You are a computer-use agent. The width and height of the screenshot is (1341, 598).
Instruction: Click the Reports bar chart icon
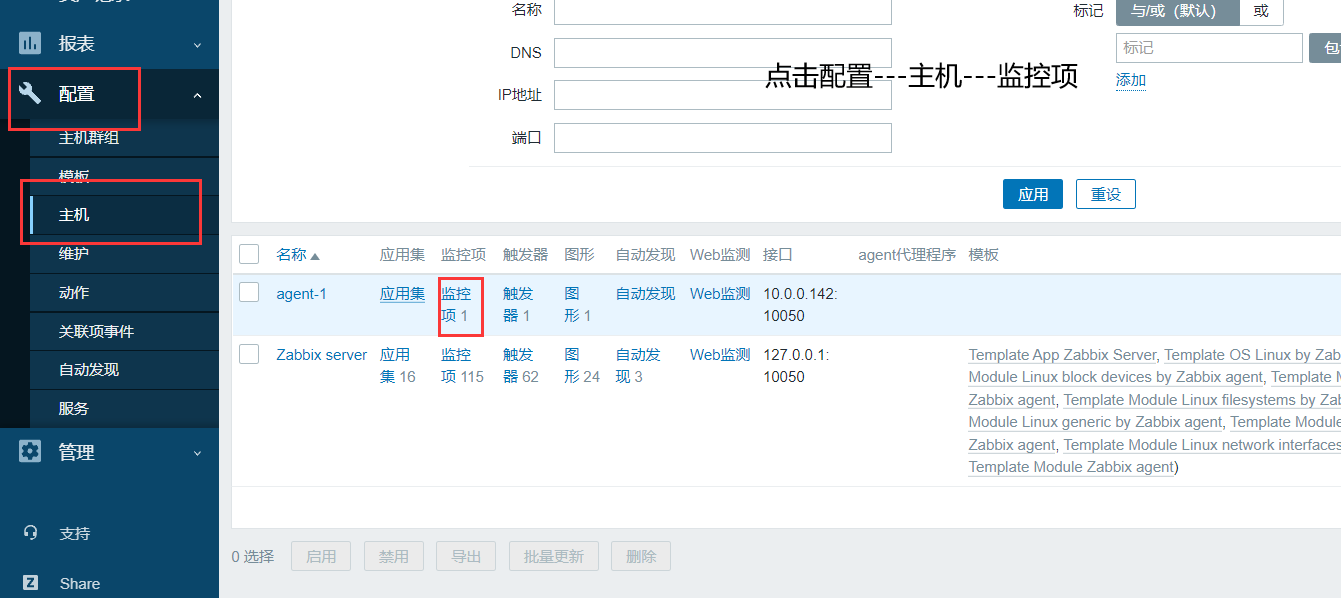(x=30, y=43)
